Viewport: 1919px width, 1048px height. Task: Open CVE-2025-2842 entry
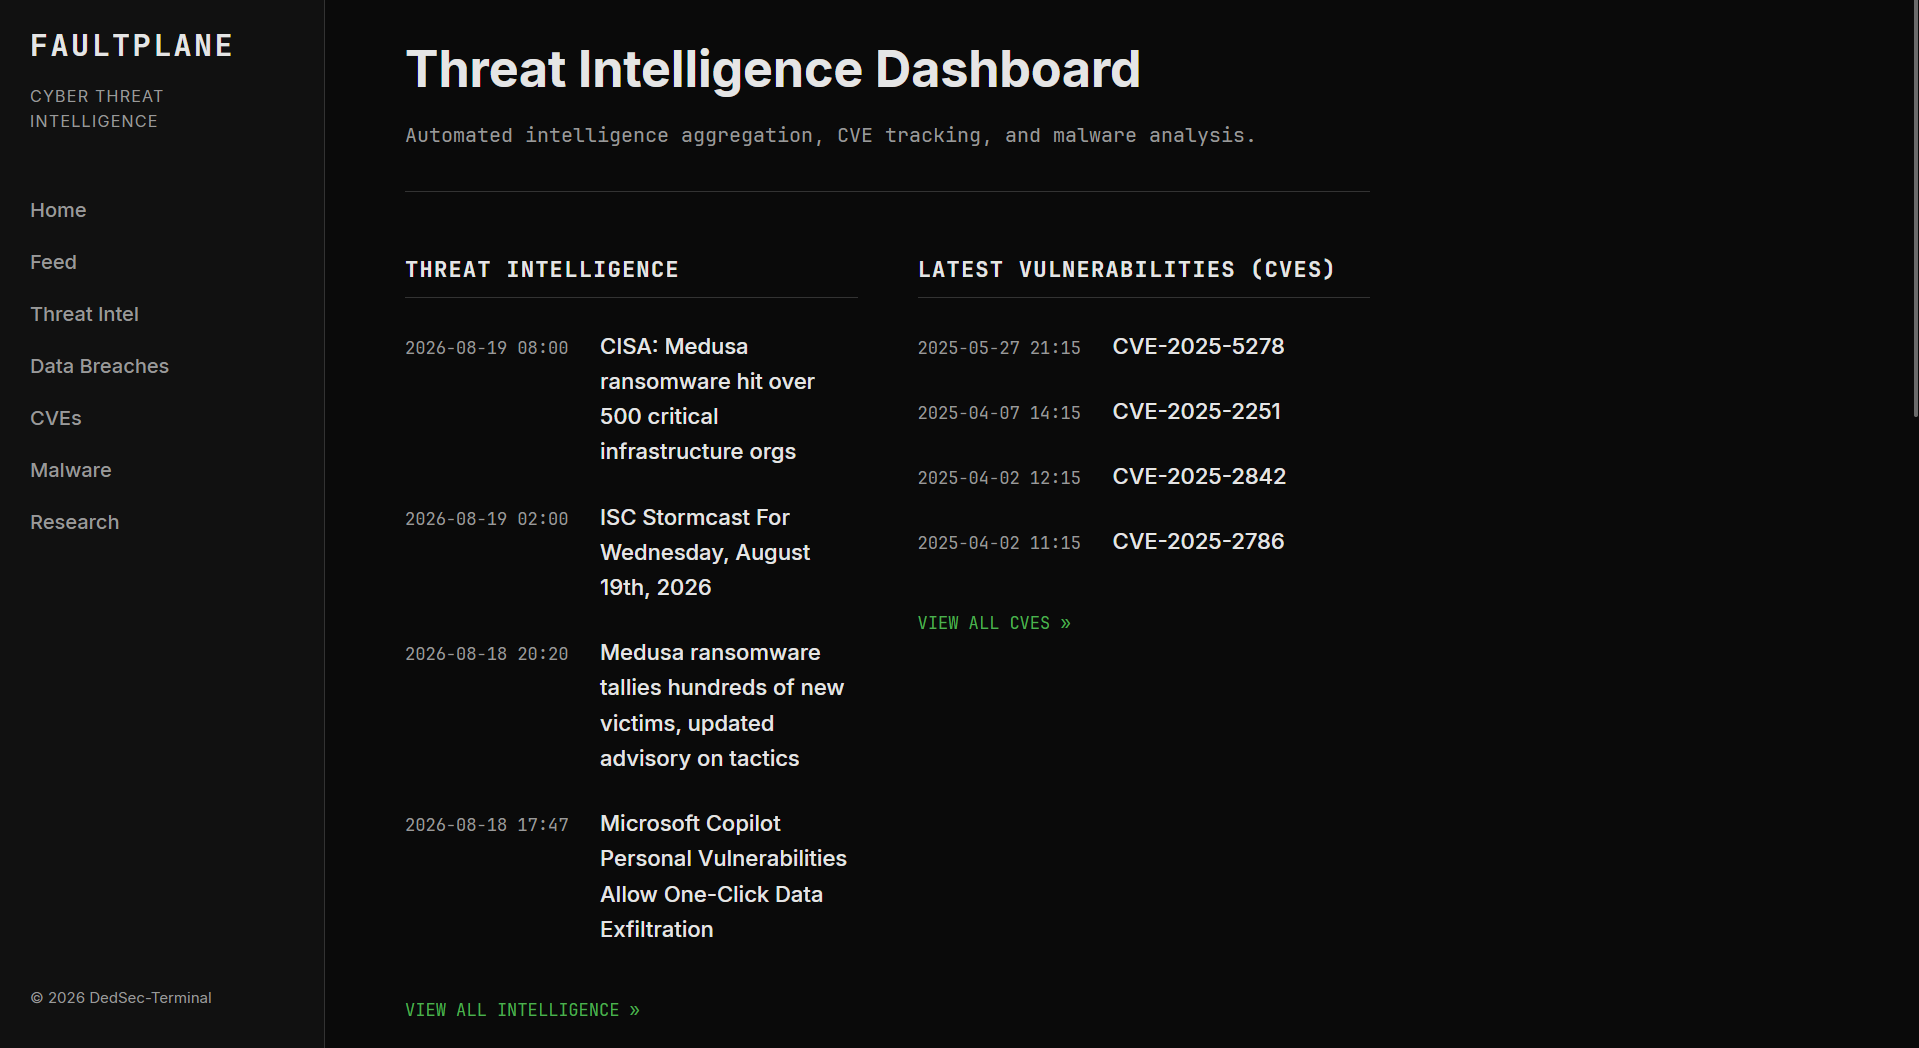tap(1199, 476)
